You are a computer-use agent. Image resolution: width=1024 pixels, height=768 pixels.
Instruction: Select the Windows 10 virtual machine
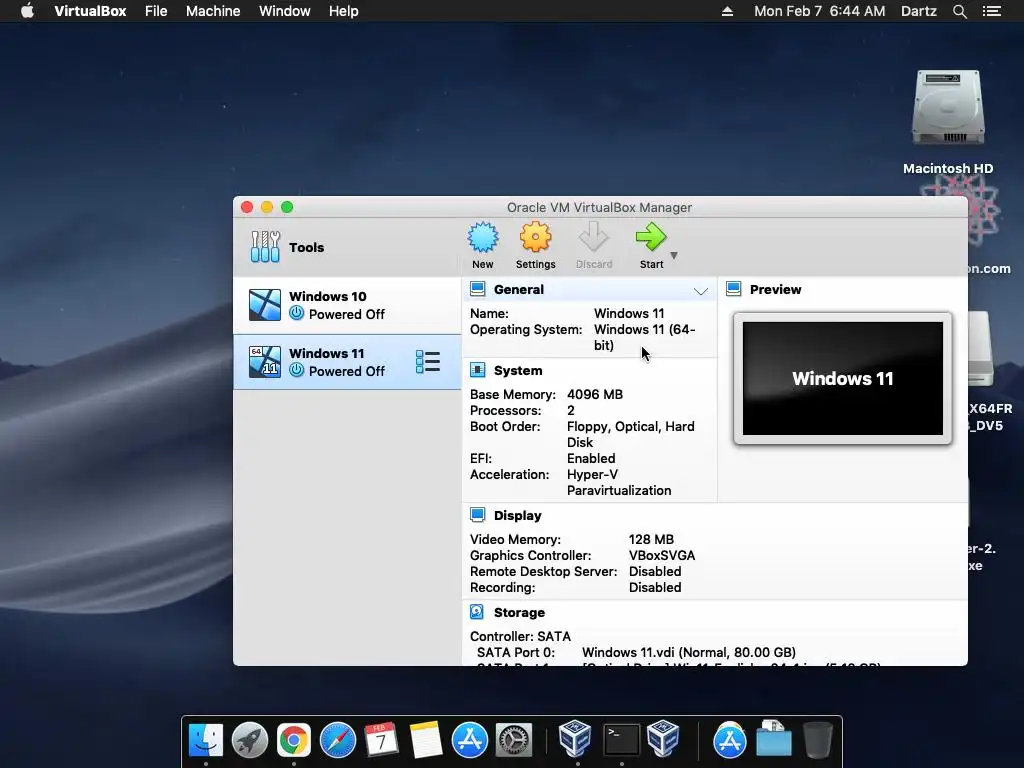pyautogui.click(x=347, y=305)
